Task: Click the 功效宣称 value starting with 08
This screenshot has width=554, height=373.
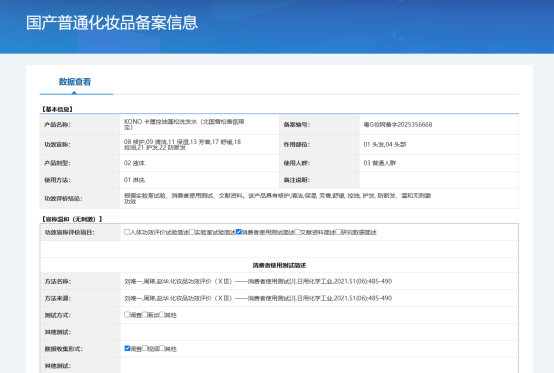Action: click(182, 144)
